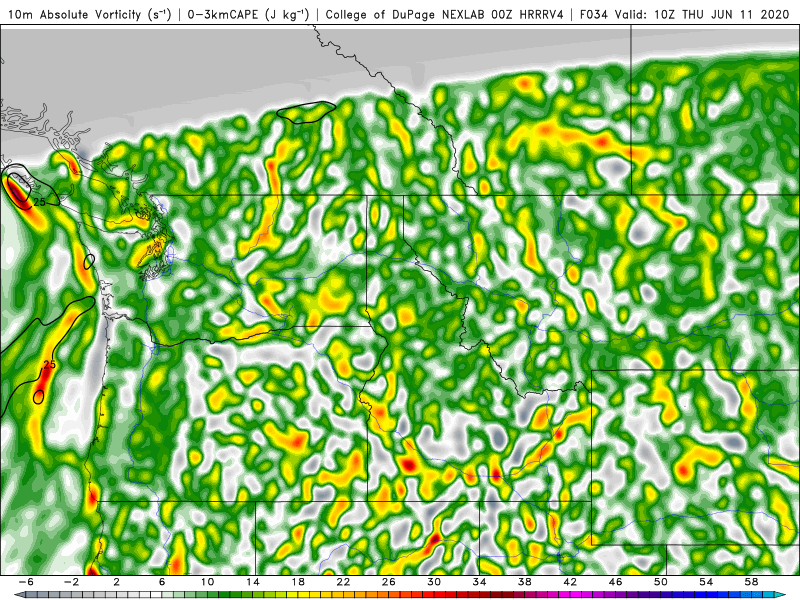The width and height of the screenshot is (800, 600).
Task: Click the colorbar's left gray arrow end
Action: pos(19,595)
